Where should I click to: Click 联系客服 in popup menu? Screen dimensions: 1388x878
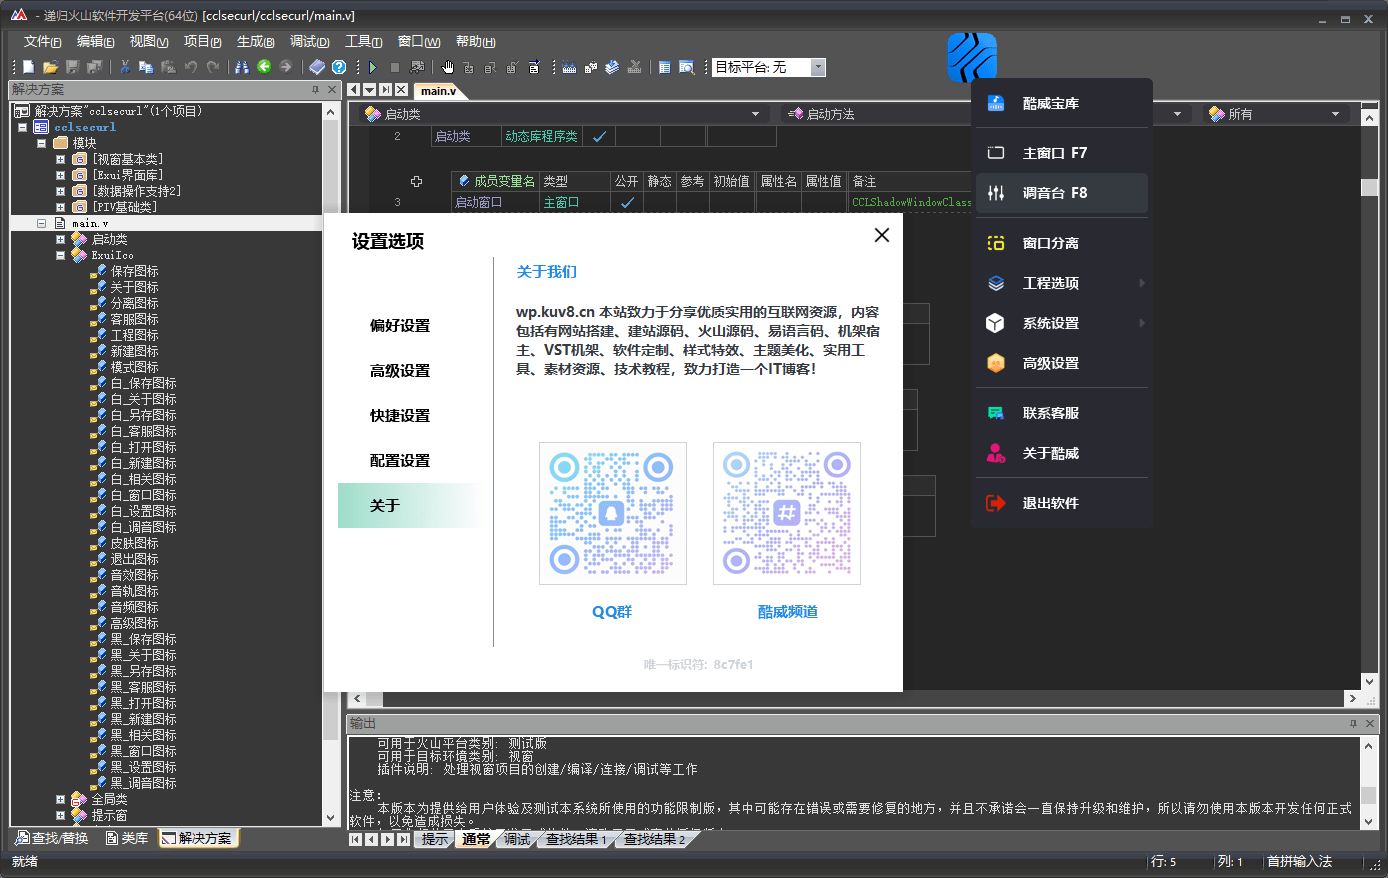[x=1061, y=413]
